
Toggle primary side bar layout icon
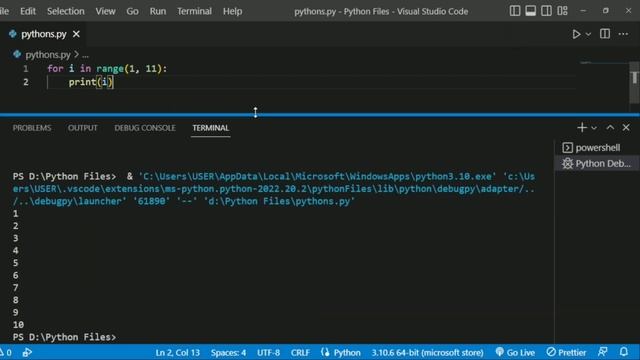[515, 11]
